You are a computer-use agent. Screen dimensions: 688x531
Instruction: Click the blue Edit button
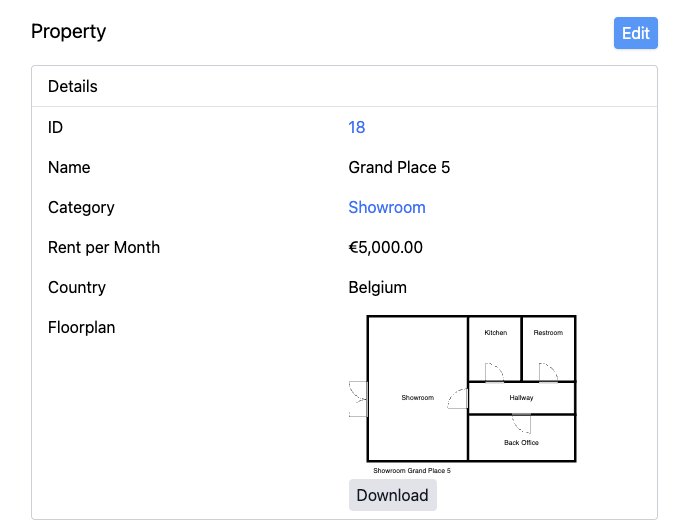635,33
